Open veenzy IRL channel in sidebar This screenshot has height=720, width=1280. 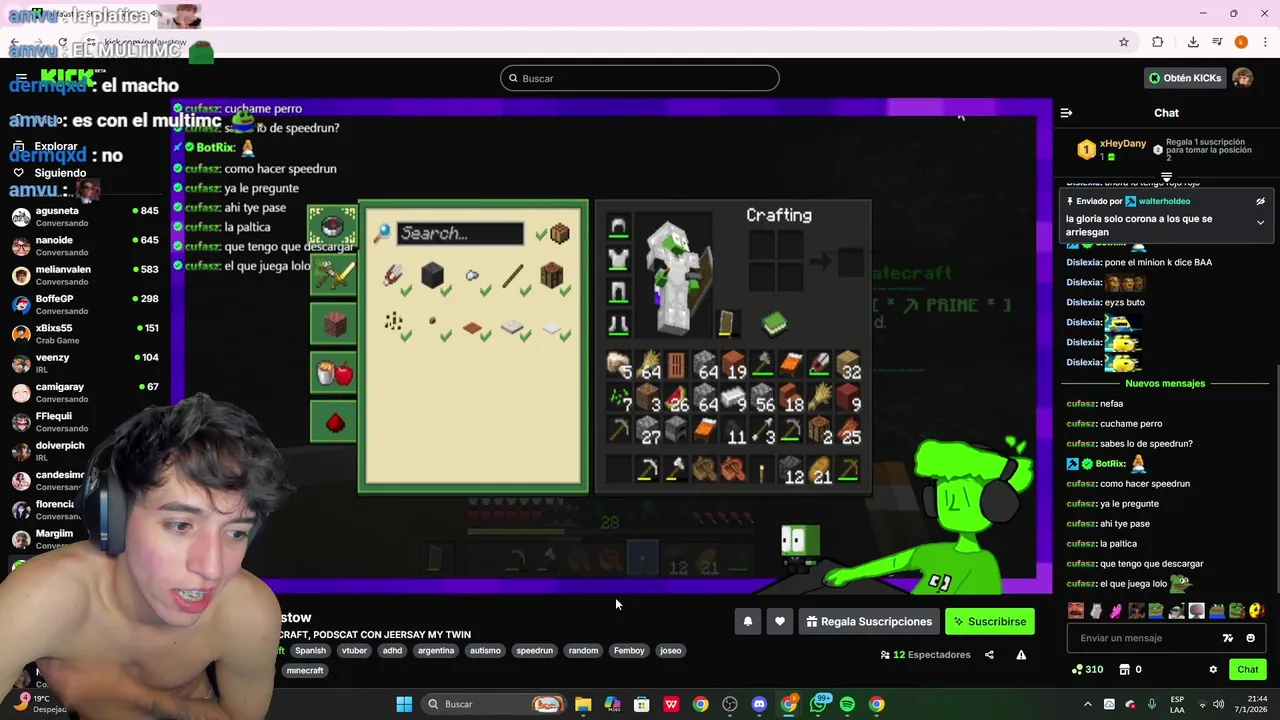coord(84,363)
